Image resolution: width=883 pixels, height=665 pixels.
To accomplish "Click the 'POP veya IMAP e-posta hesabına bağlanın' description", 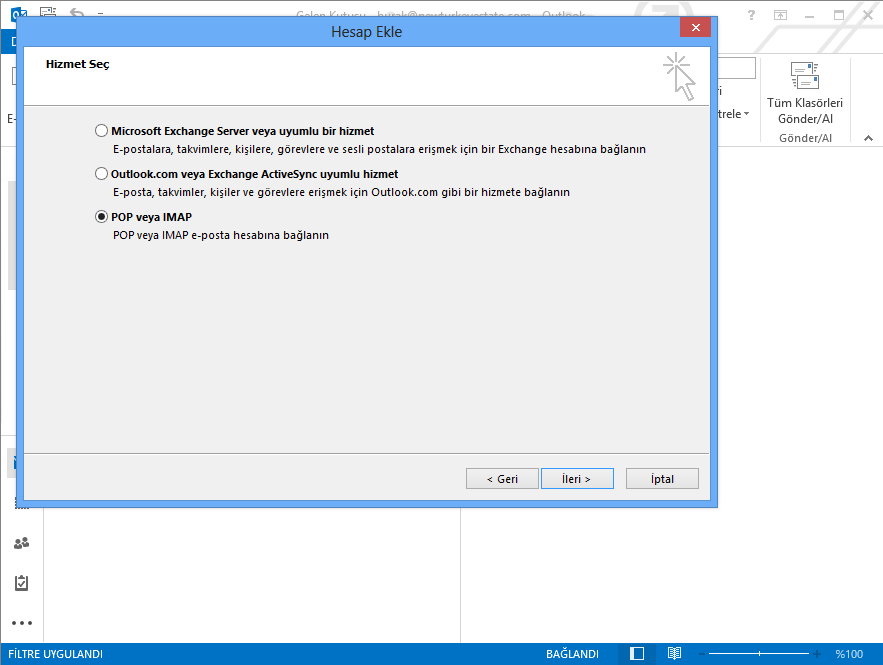I will click(x=221, y=235).
